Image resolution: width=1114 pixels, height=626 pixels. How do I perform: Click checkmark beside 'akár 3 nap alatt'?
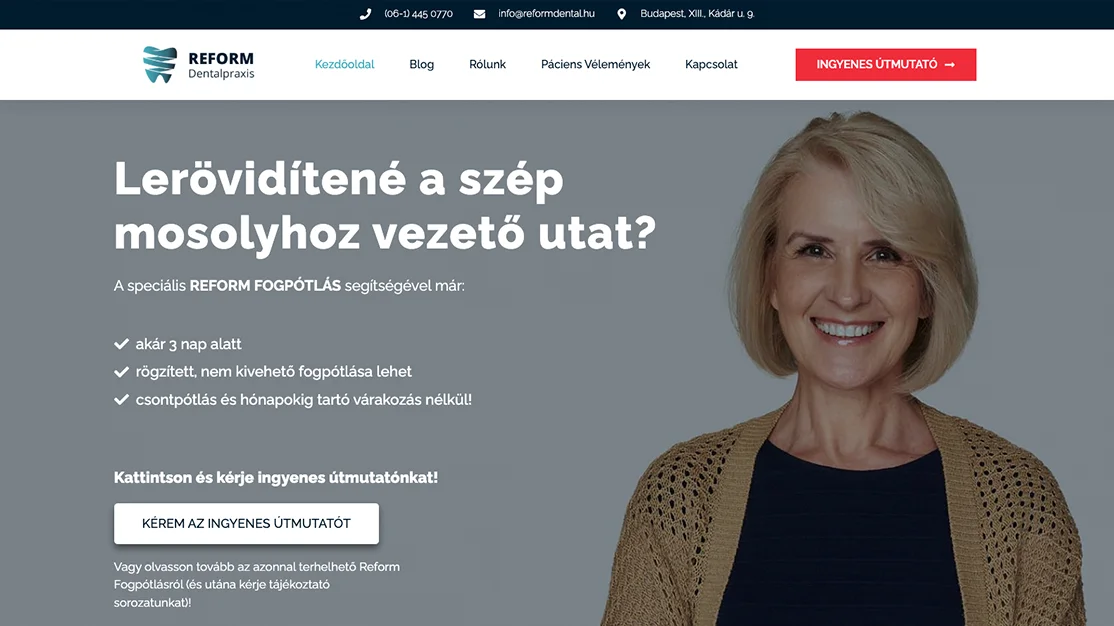pos(121,344)
